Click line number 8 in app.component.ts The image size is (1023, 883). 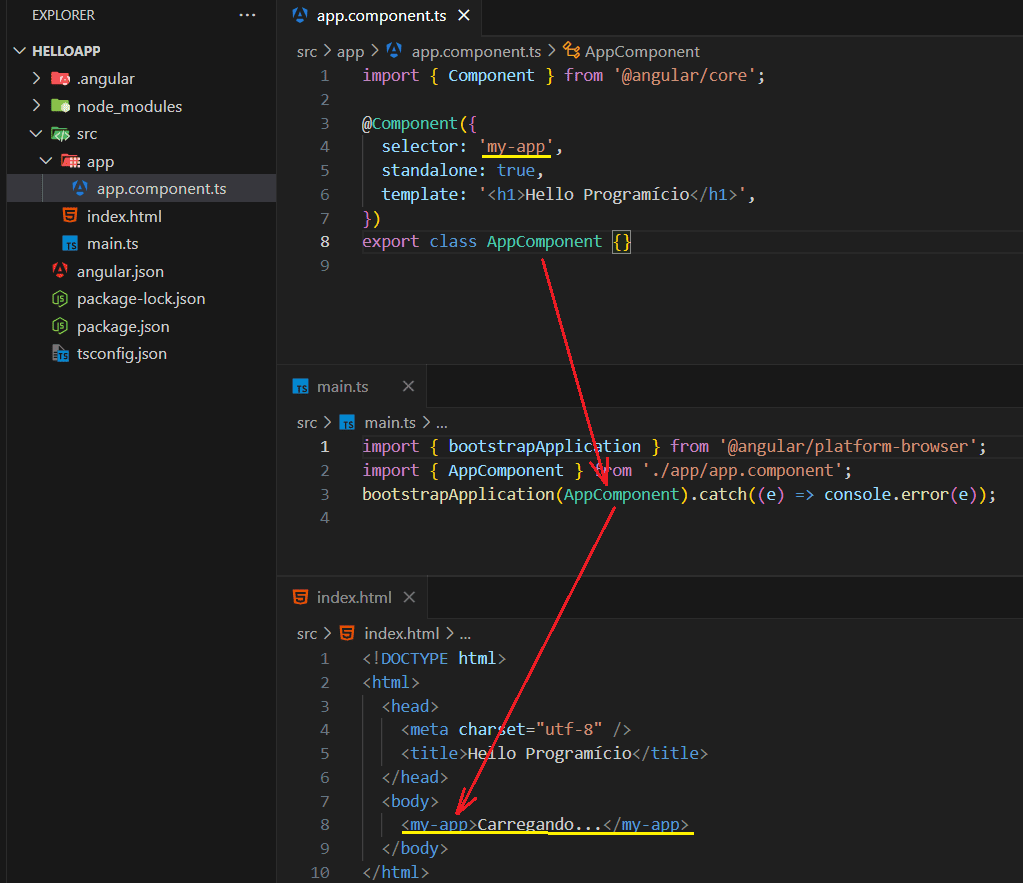(x=324, y=241)
